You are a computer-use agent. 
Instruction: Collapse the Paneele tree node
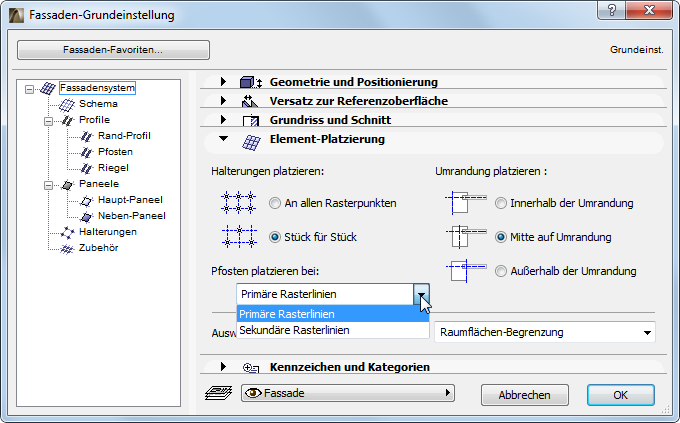click(48, 186)
